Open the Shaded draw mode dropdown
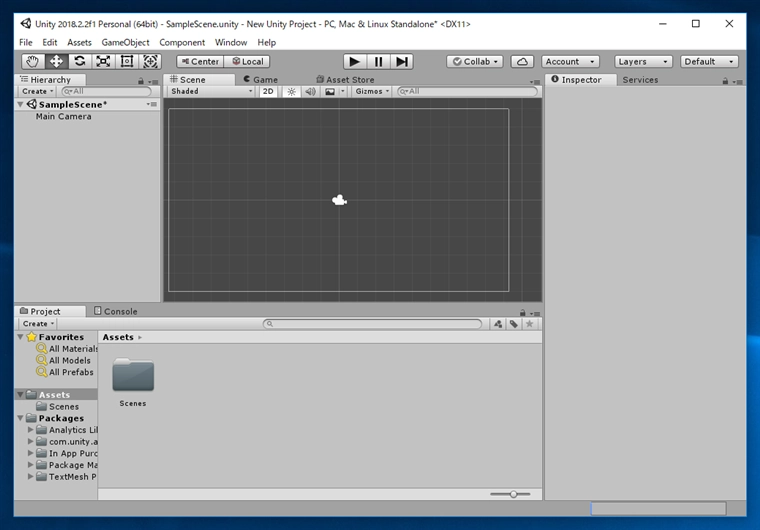Viewport: 760px width, 530px height. click(211, 91)
